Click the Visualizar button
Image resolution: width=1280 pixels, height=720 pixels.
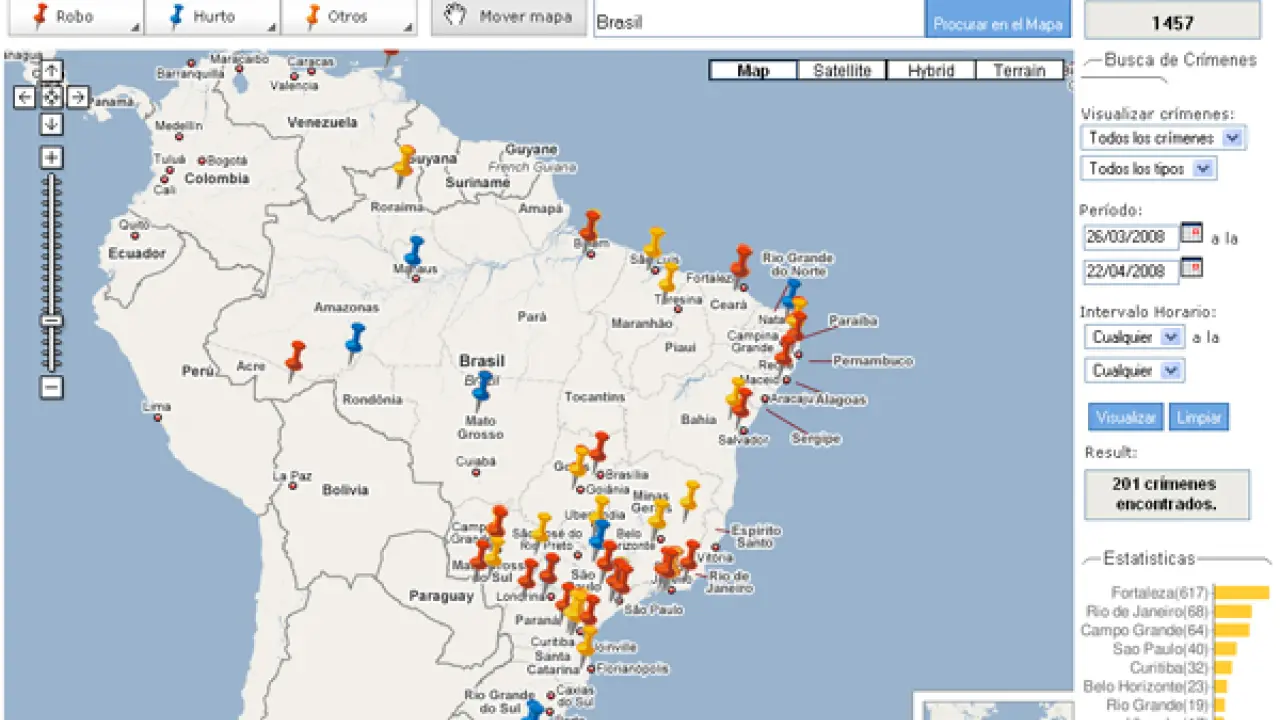1126,417
